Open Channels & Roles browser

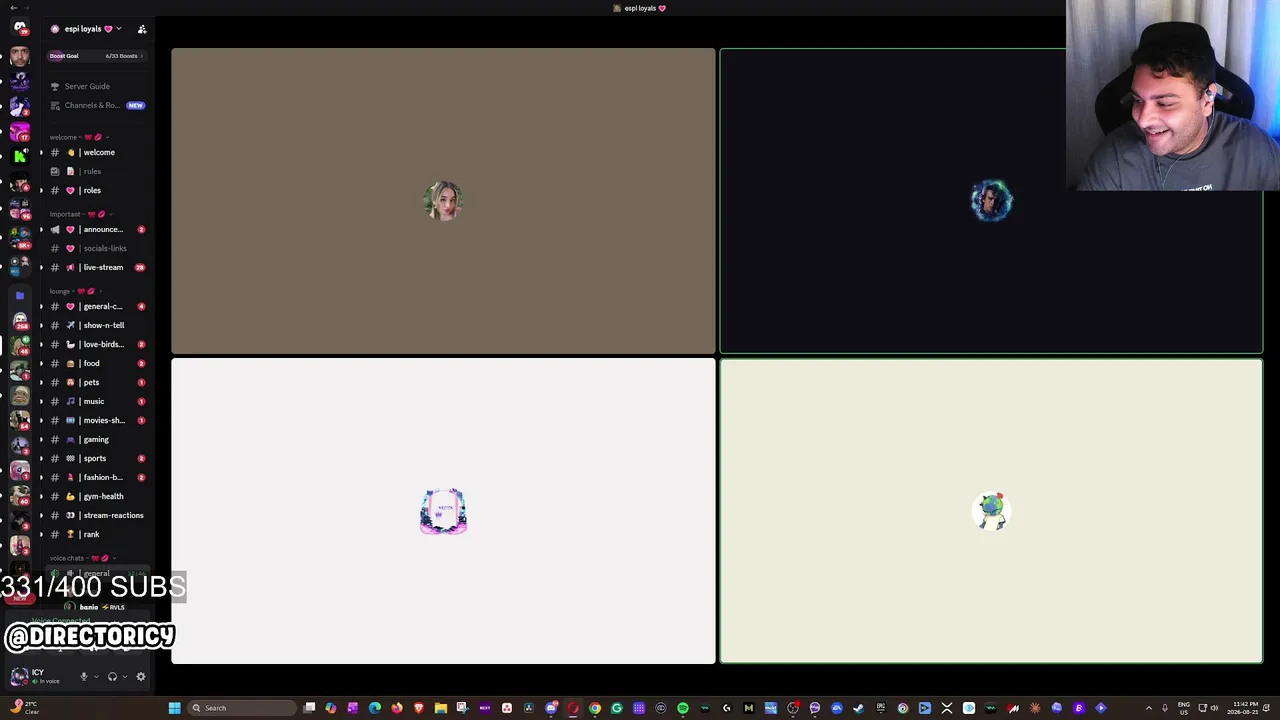point(96,105)
